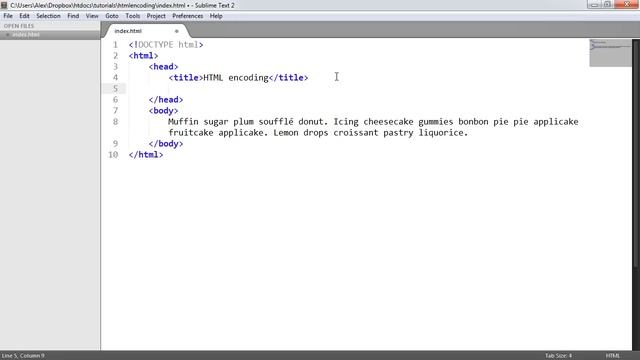Viewport: 640px width, 360px height.
Task: Maximize the Sublime Text window
Action: coord(607,4)
